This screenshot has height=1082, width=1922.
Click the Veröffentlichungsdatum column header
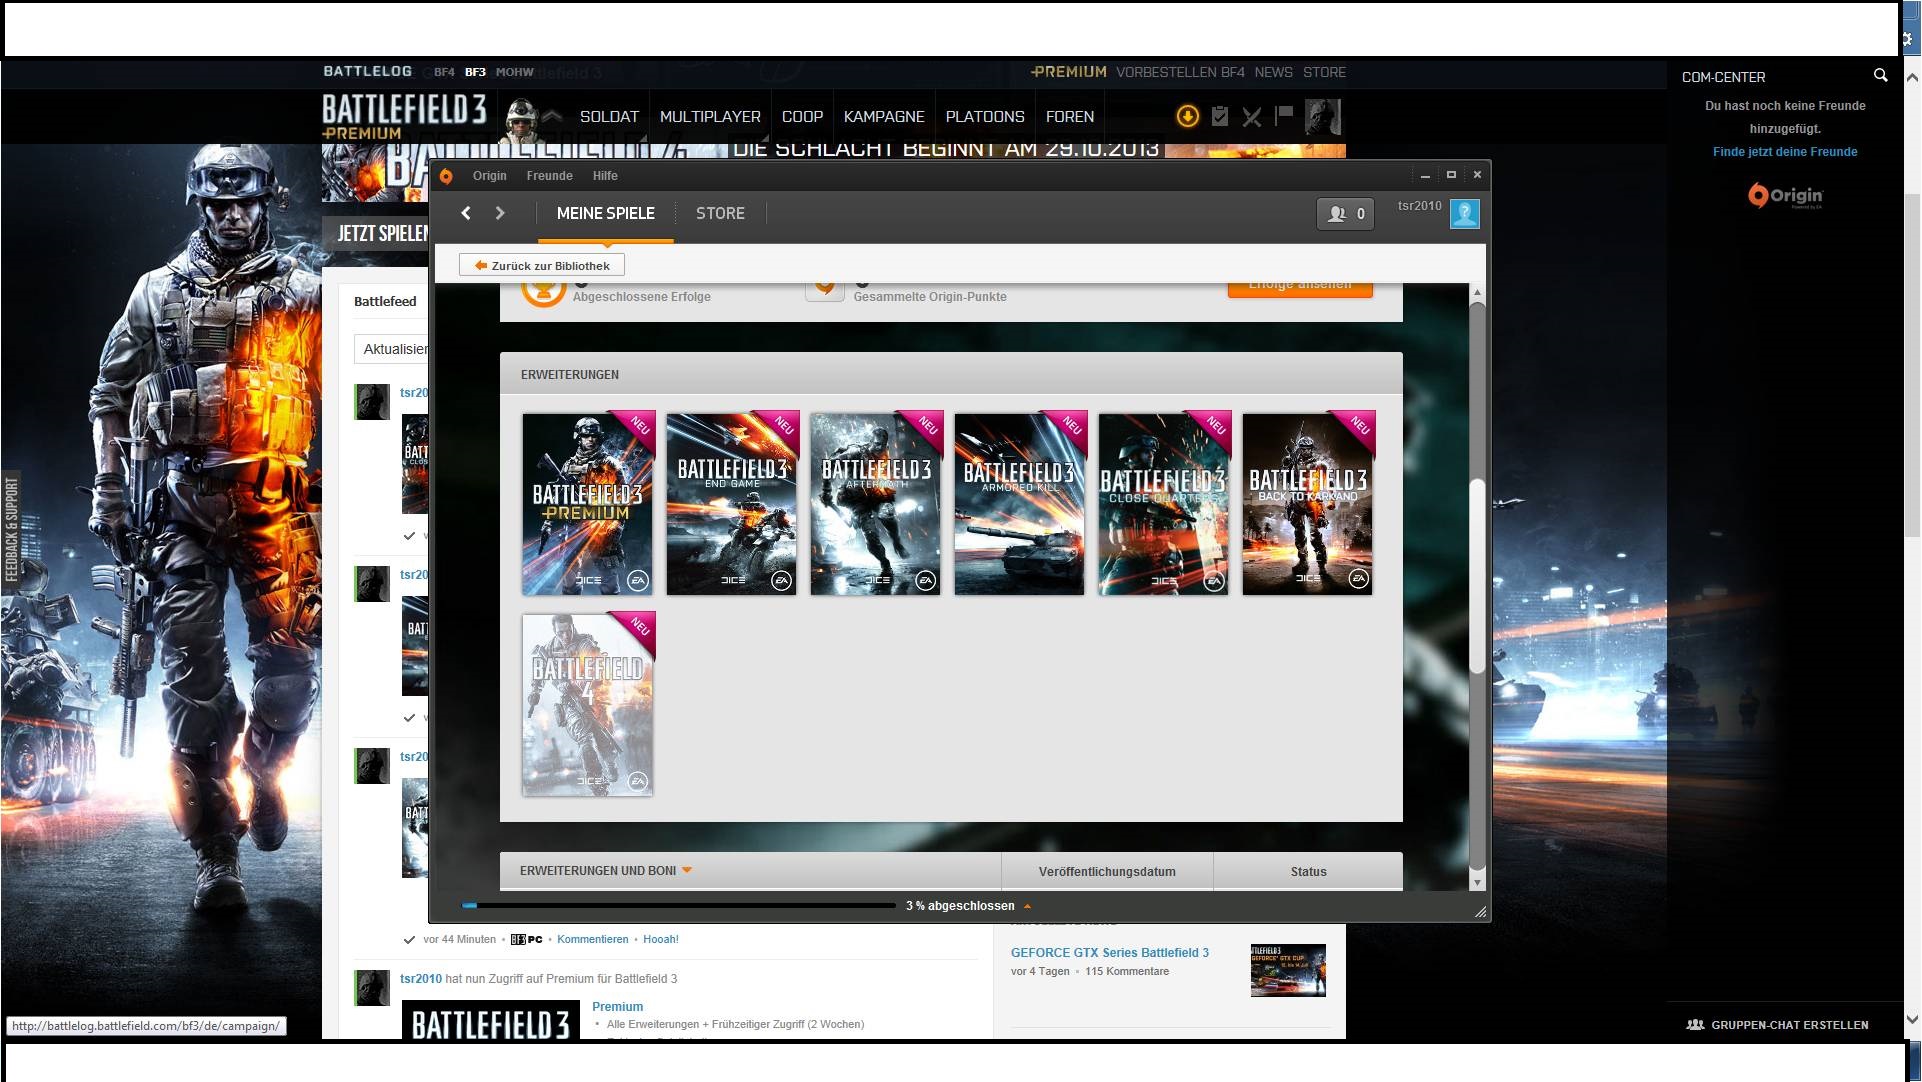[1107, 871]
